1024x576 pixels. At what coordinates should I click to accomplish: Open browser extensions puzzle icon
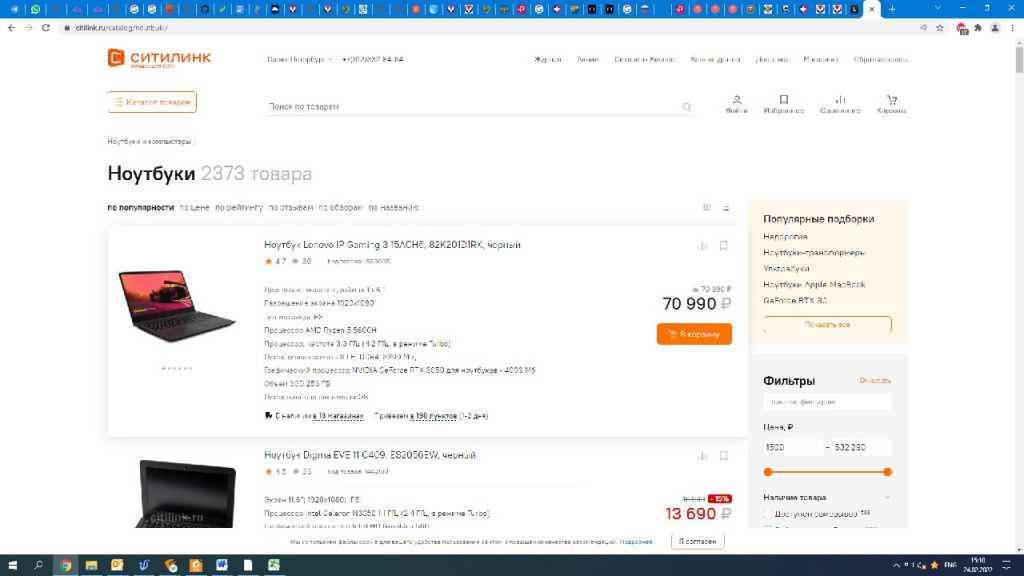pyautogui.click(x=978, y=28)
